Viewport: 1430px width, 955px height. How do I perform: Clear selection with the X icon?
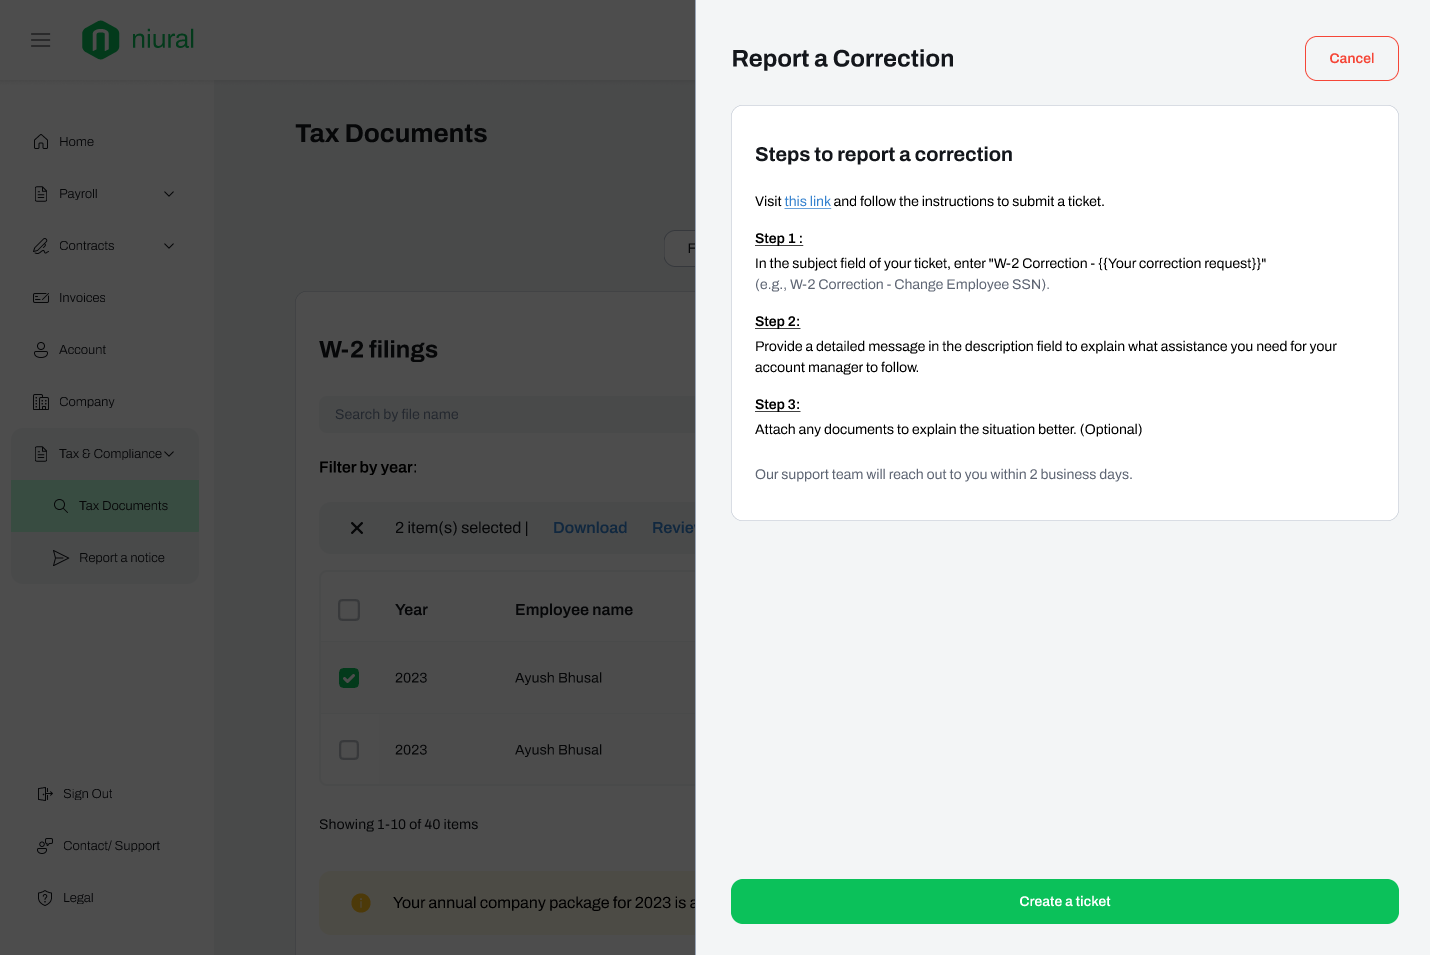357,528
